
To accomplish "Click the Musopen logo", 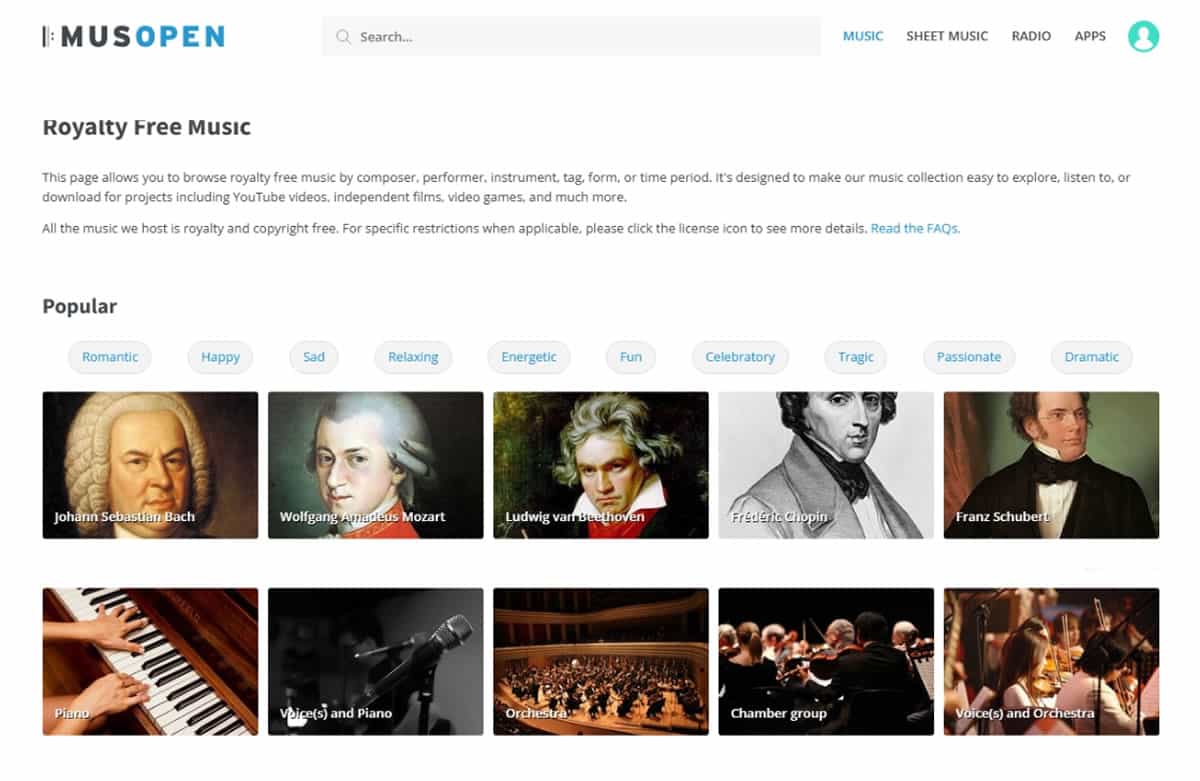I will pos(133,36).
